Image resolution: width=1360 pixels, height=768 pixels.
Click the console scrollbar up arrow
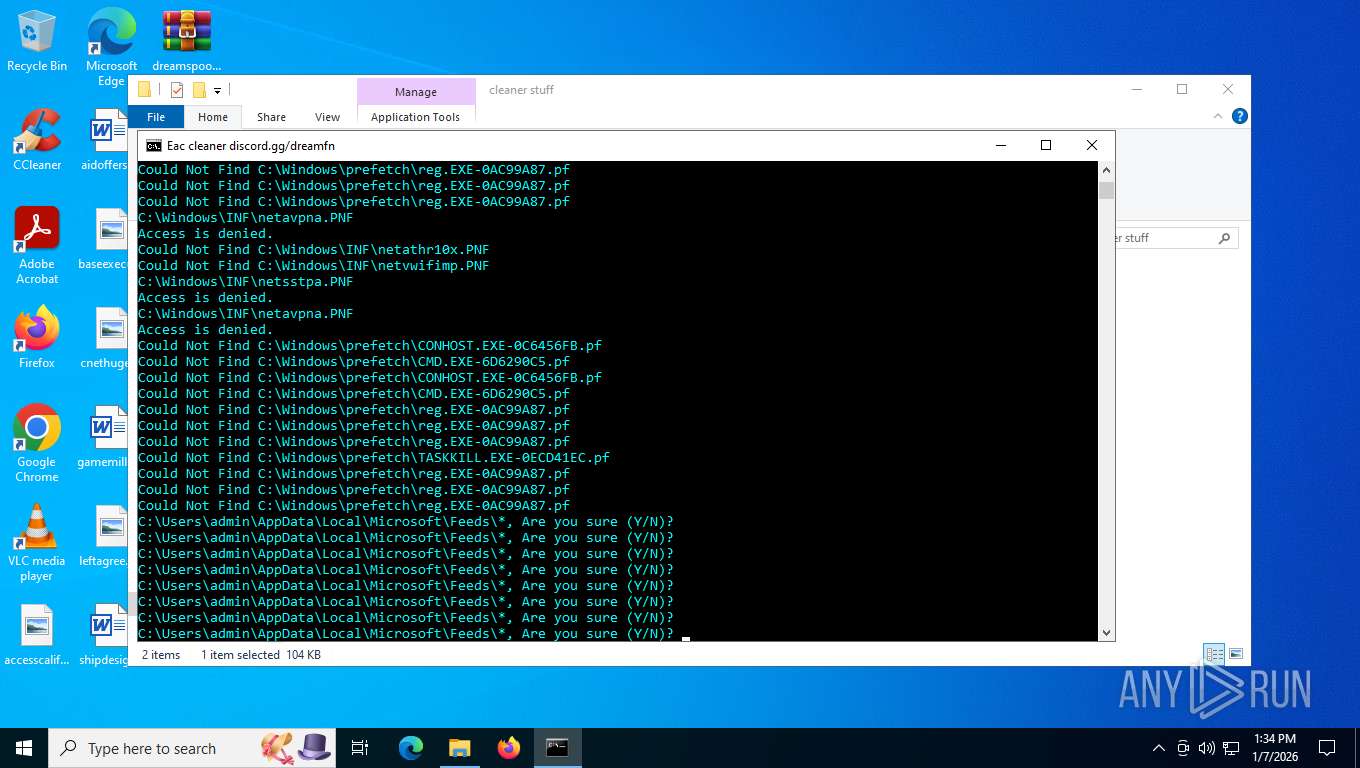pos(1106,170)
